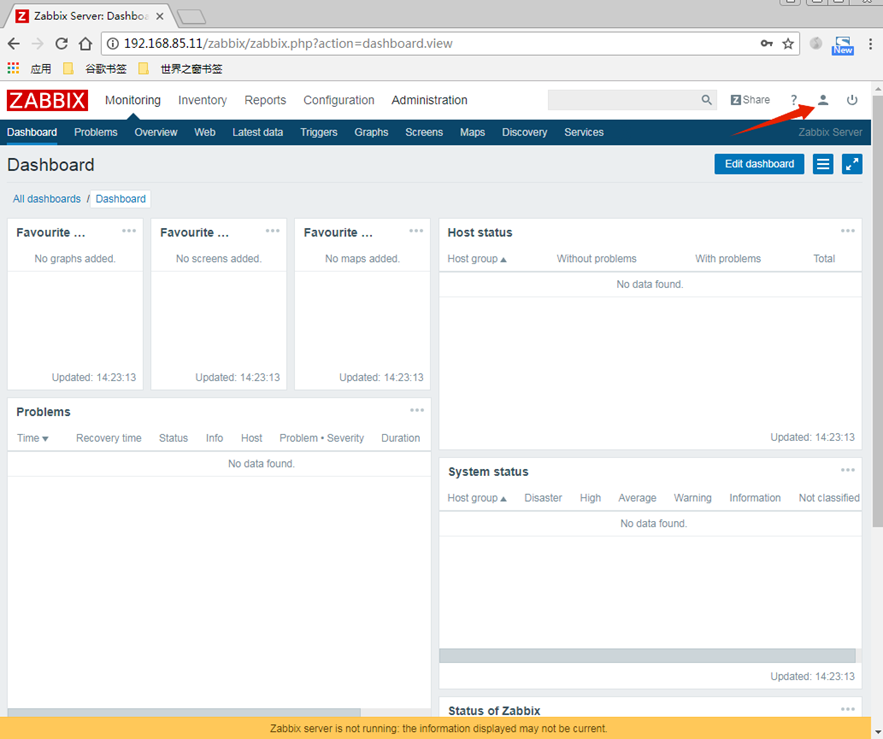This screenshot has height=739, width=883.
Task: Reload the browser page
Action: pyautogui.click(x=61, y=43)
